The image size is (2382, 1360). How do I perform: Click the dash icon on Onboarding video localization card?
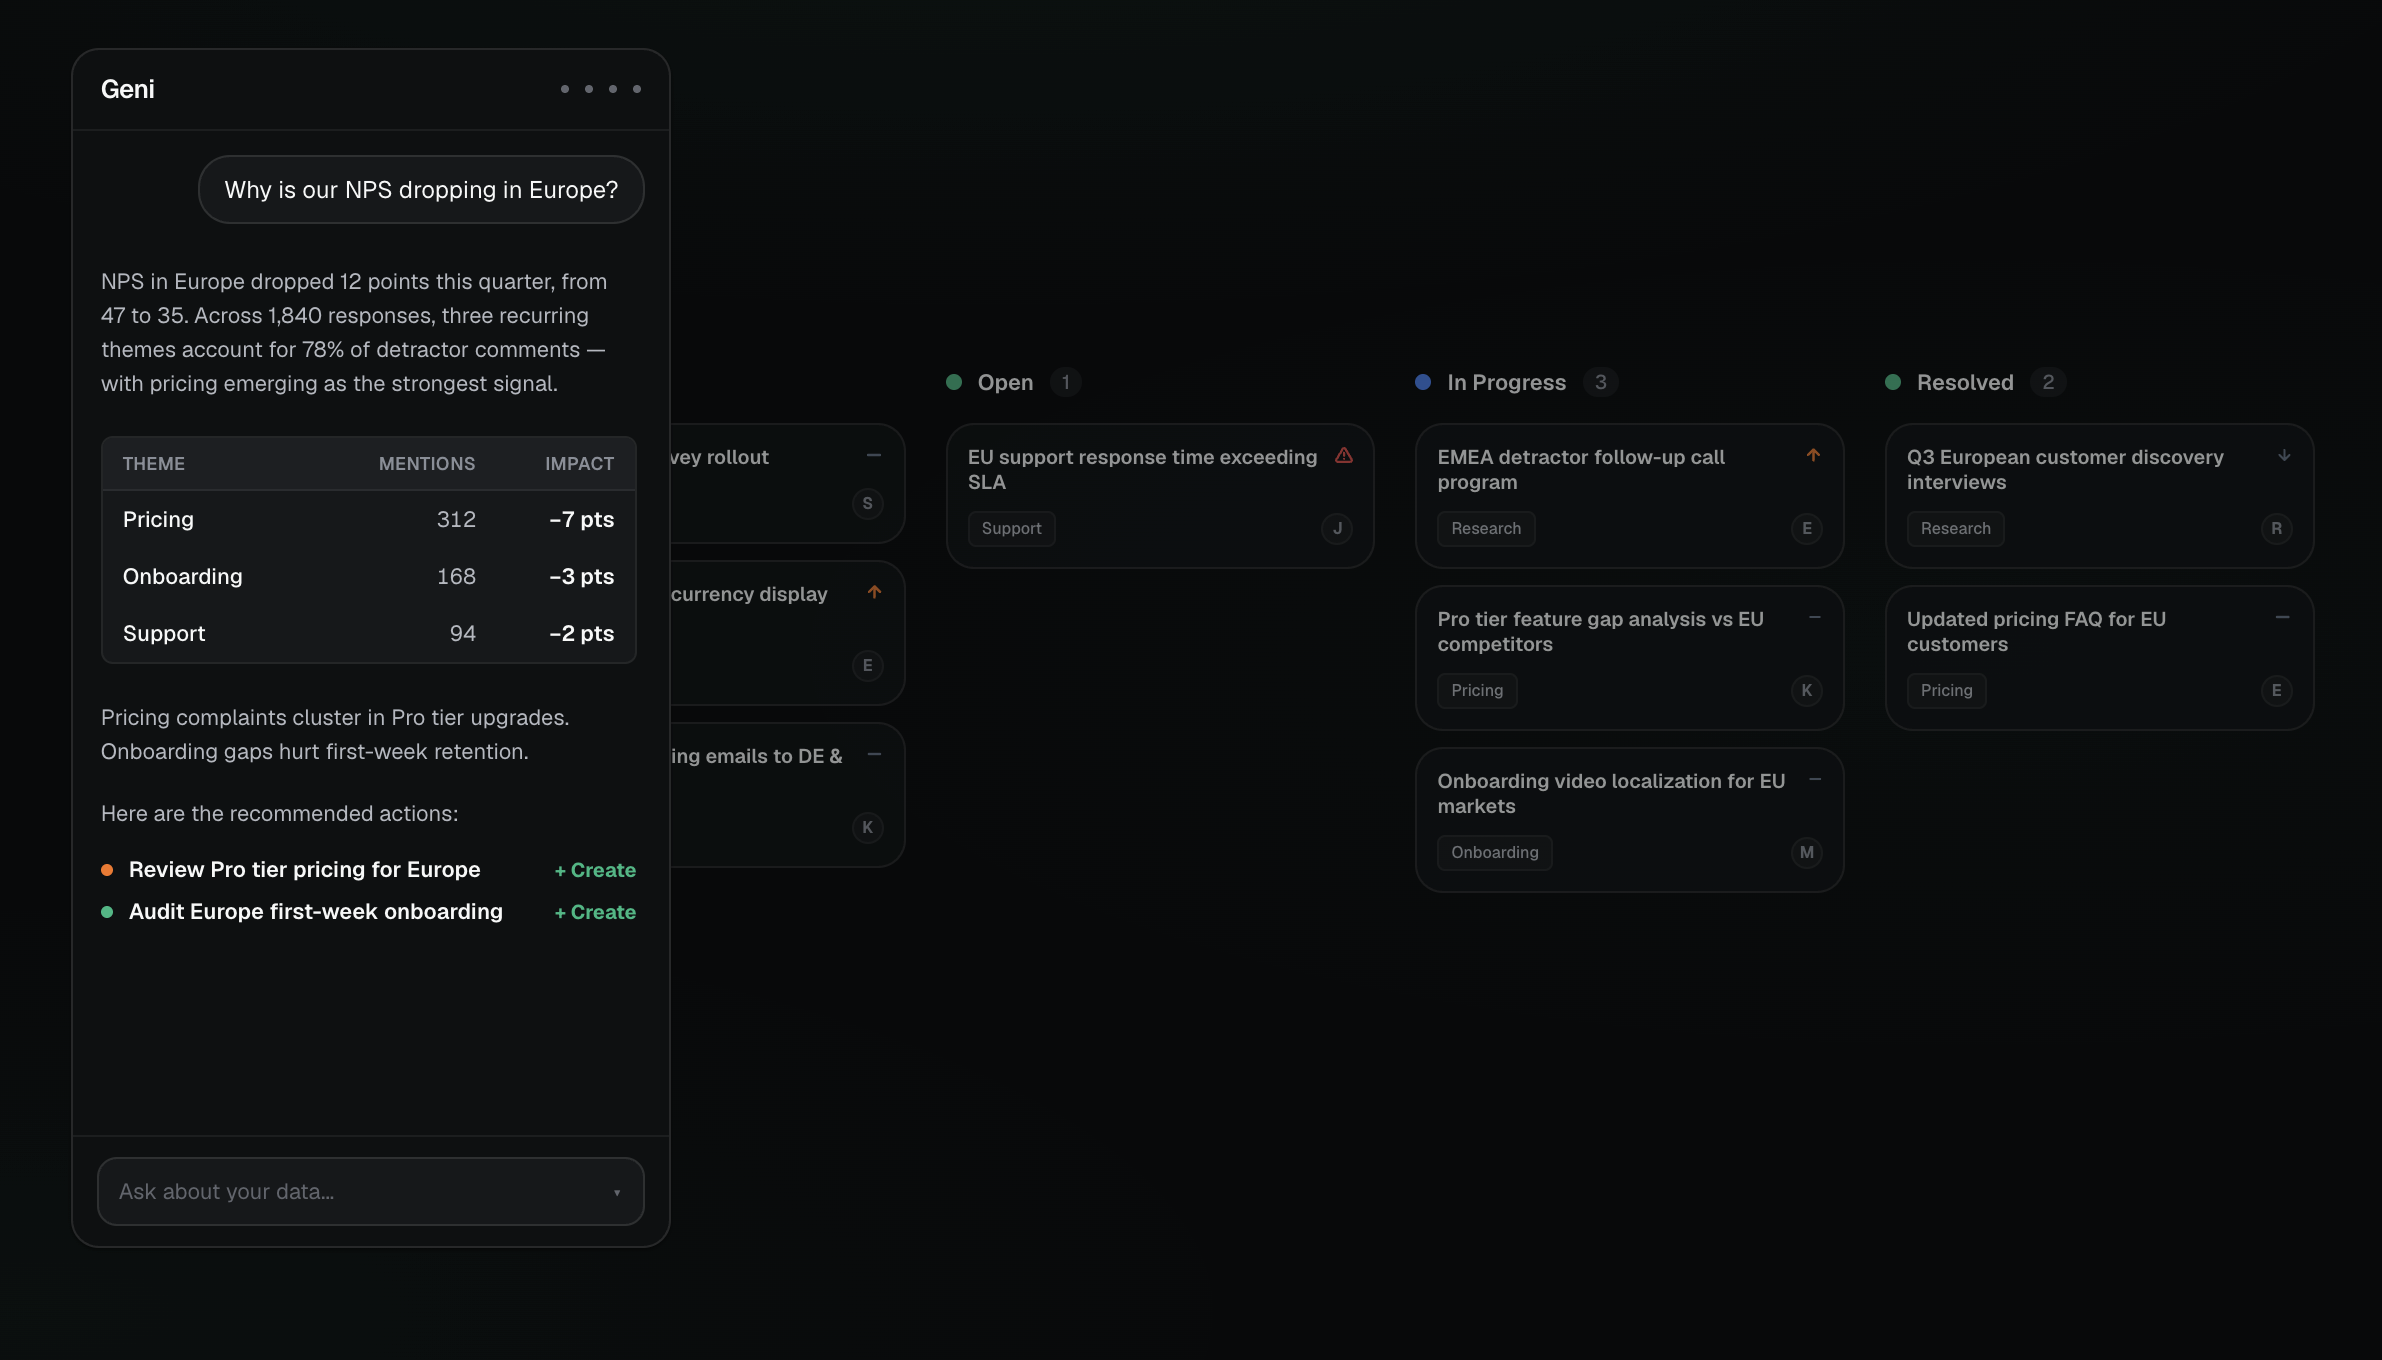tap(1814, 780)
